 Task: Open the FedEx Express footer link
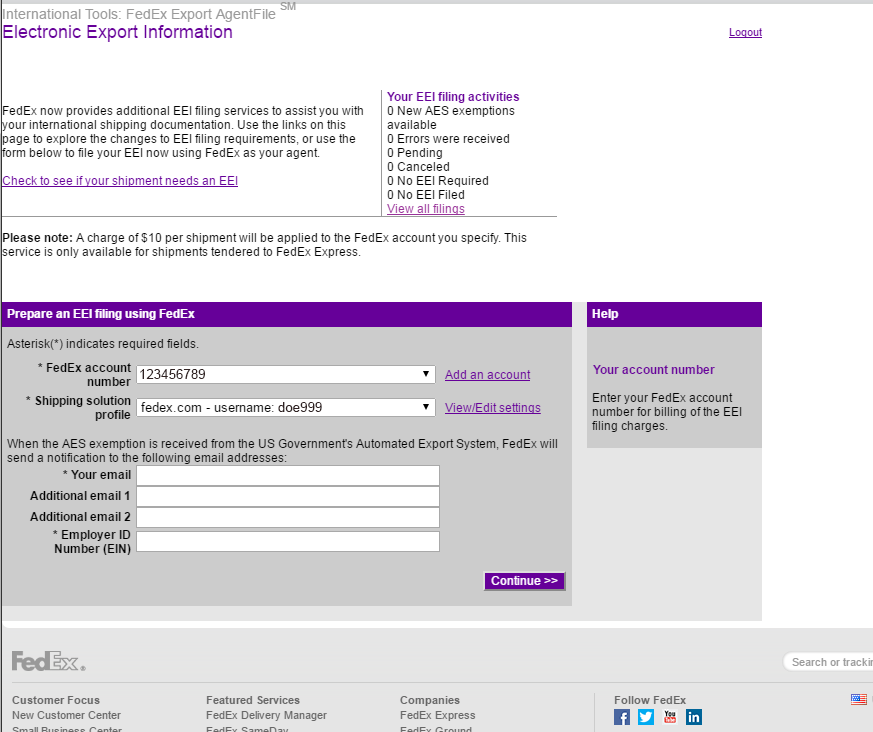pos(438,715)
